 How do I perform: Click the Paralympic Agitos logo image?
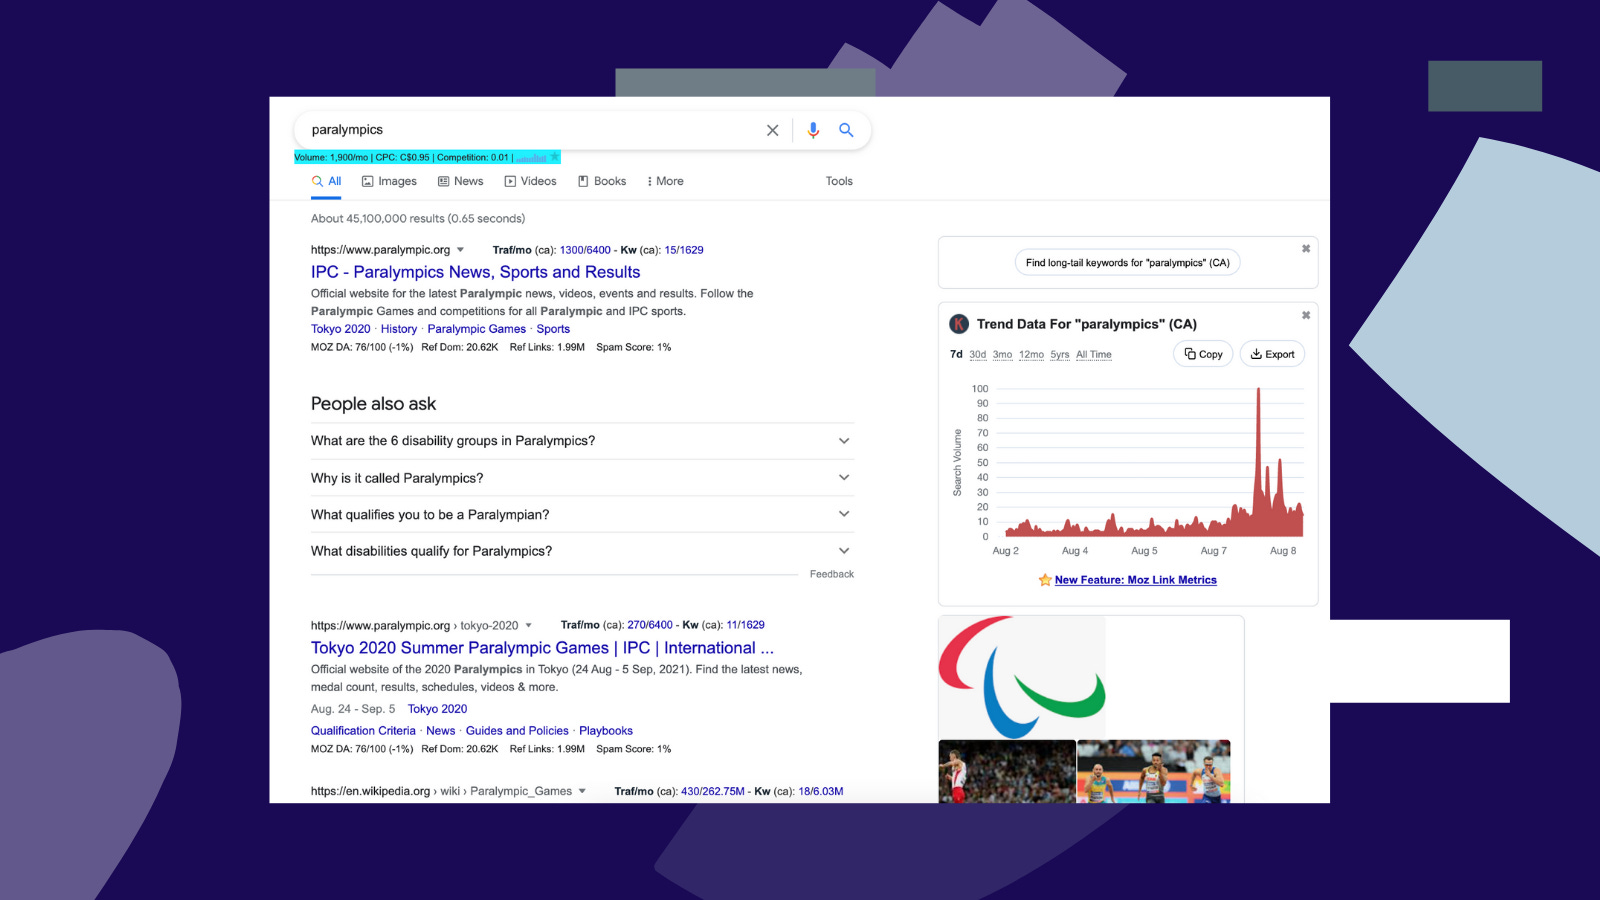pyautogui.click(x=1022, y=677)
